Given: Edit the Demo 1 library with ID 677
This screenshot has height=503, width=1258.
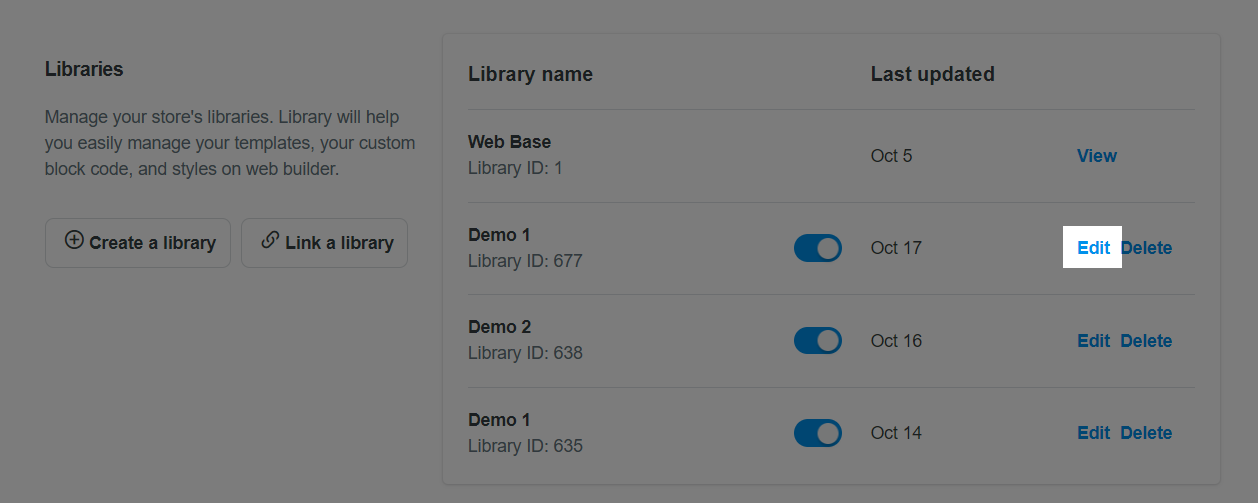Looking at the screenshot, I should pyautogui.click(x=1093, y=248).
